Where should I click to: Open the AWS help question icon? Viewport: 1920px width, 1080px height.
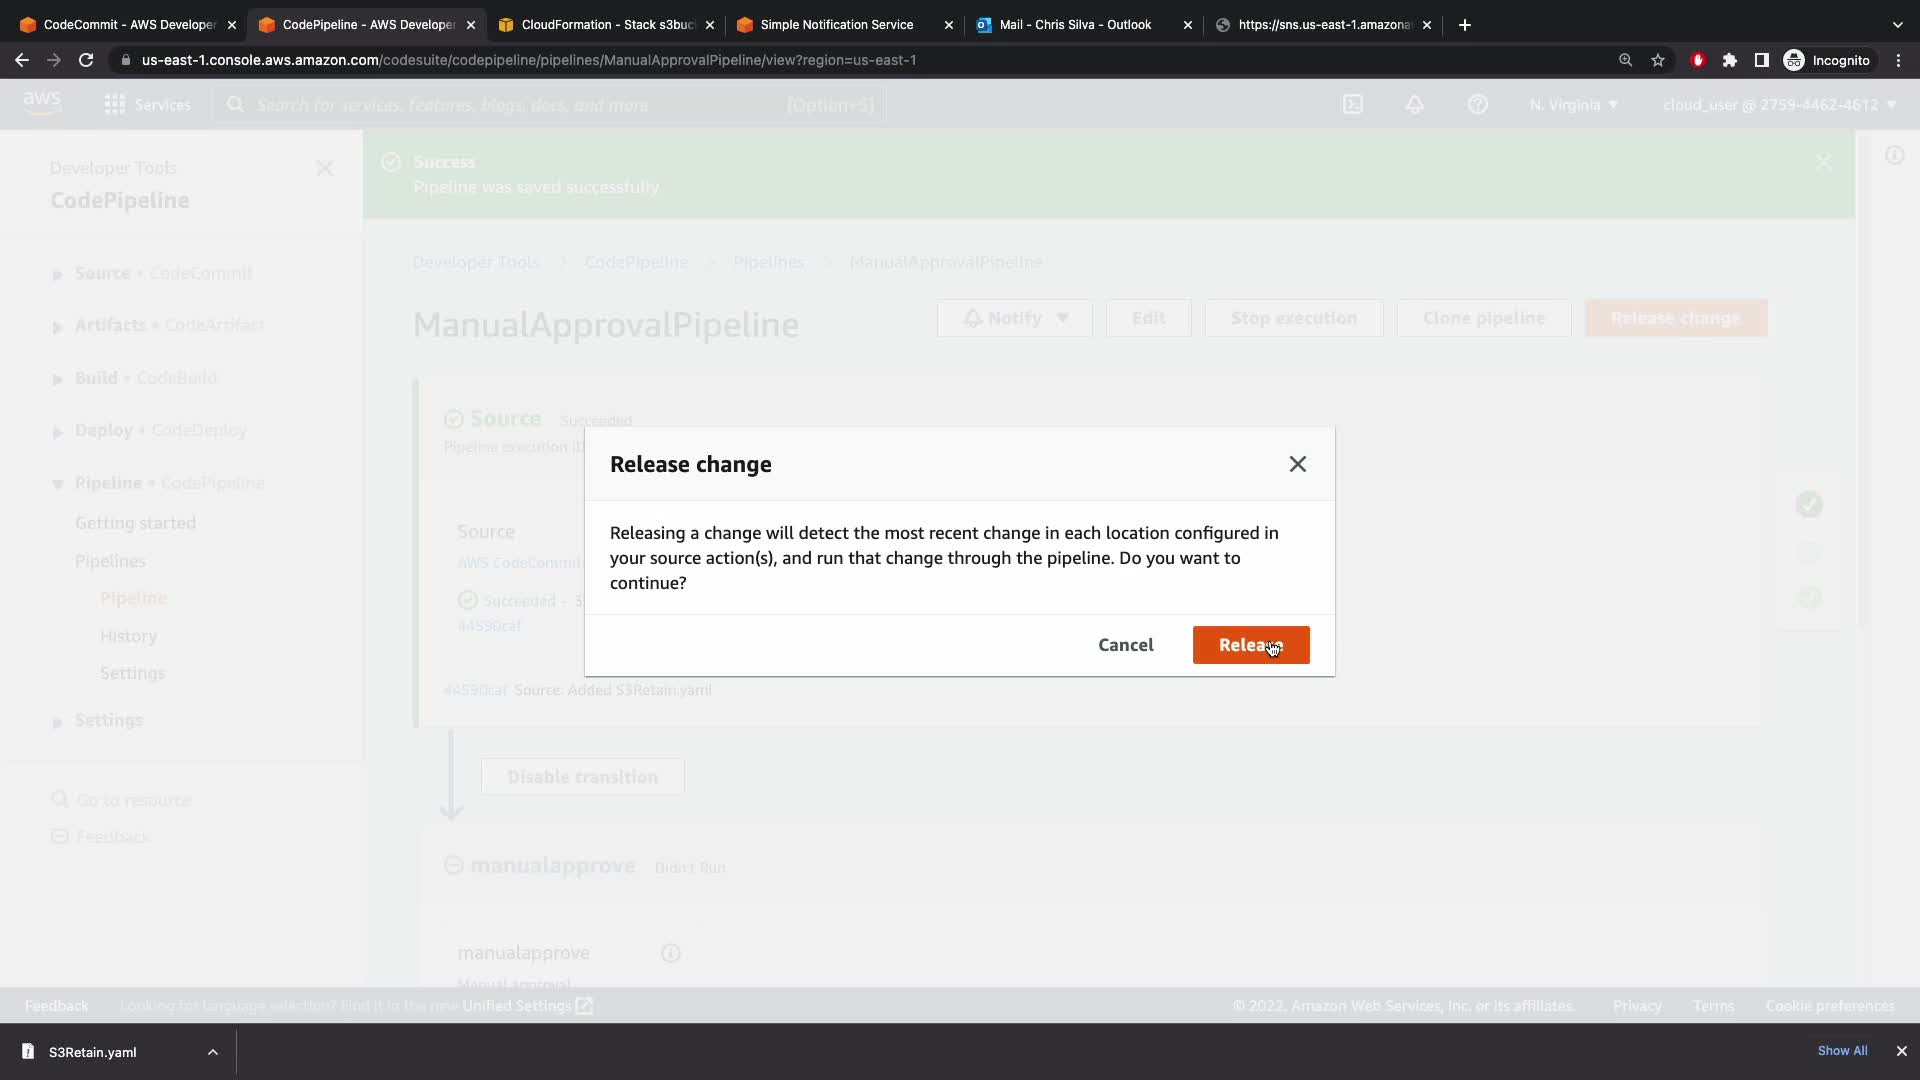pyautogui.click(x=1477, y=105)
